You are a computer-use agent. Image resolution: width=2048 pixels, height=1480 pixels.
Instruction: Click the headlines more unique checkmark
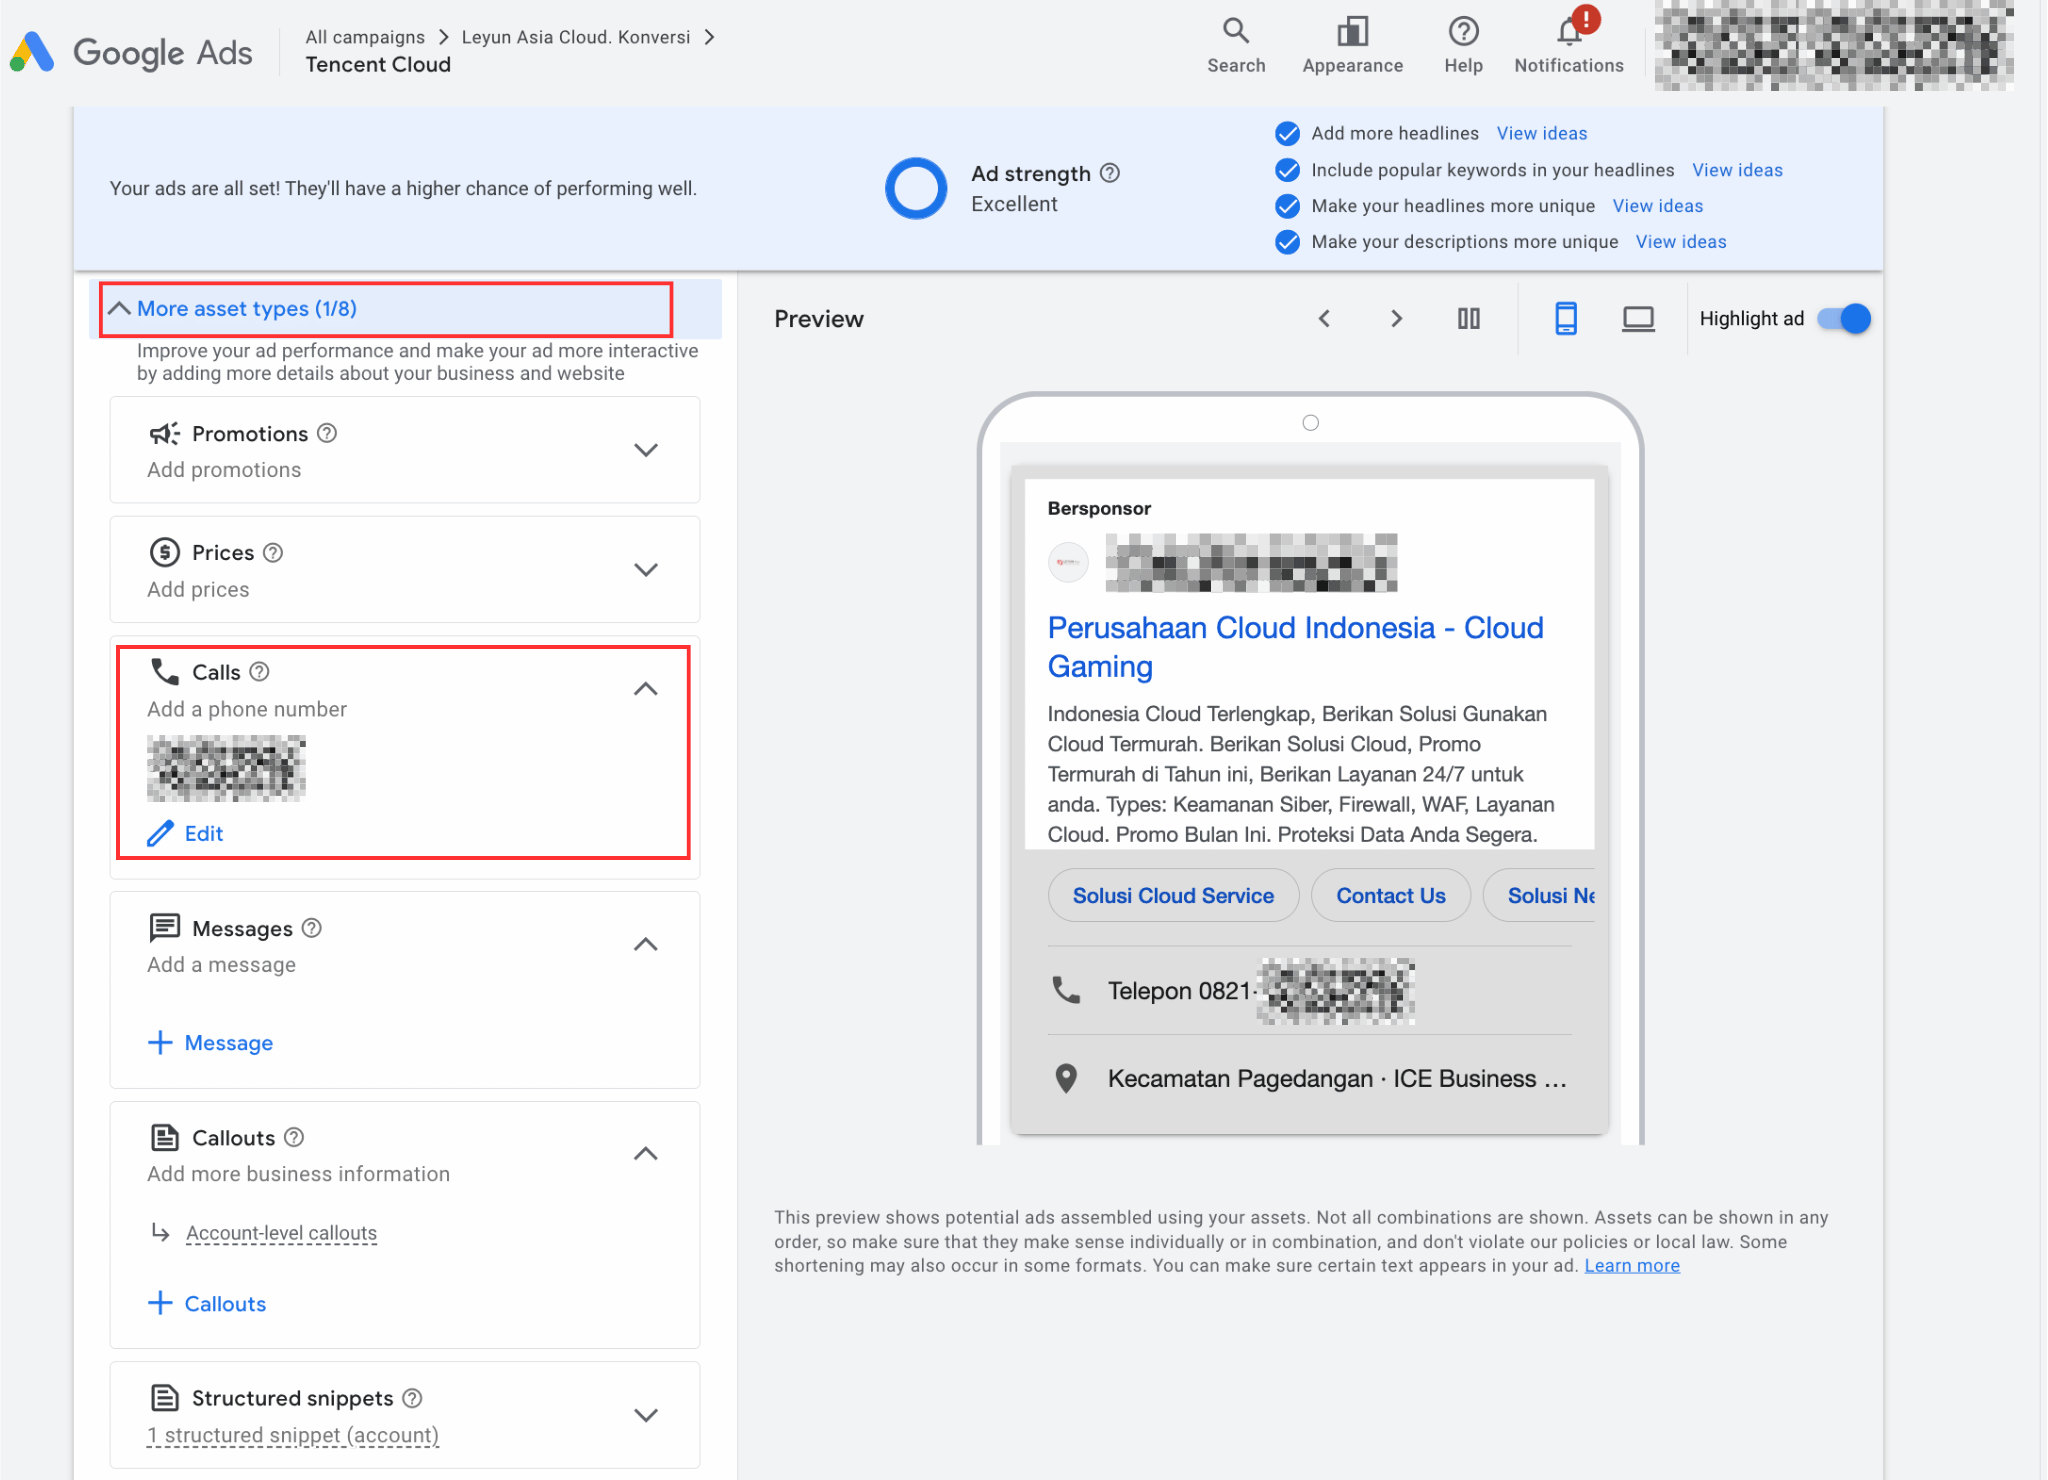coord(1288,206)
